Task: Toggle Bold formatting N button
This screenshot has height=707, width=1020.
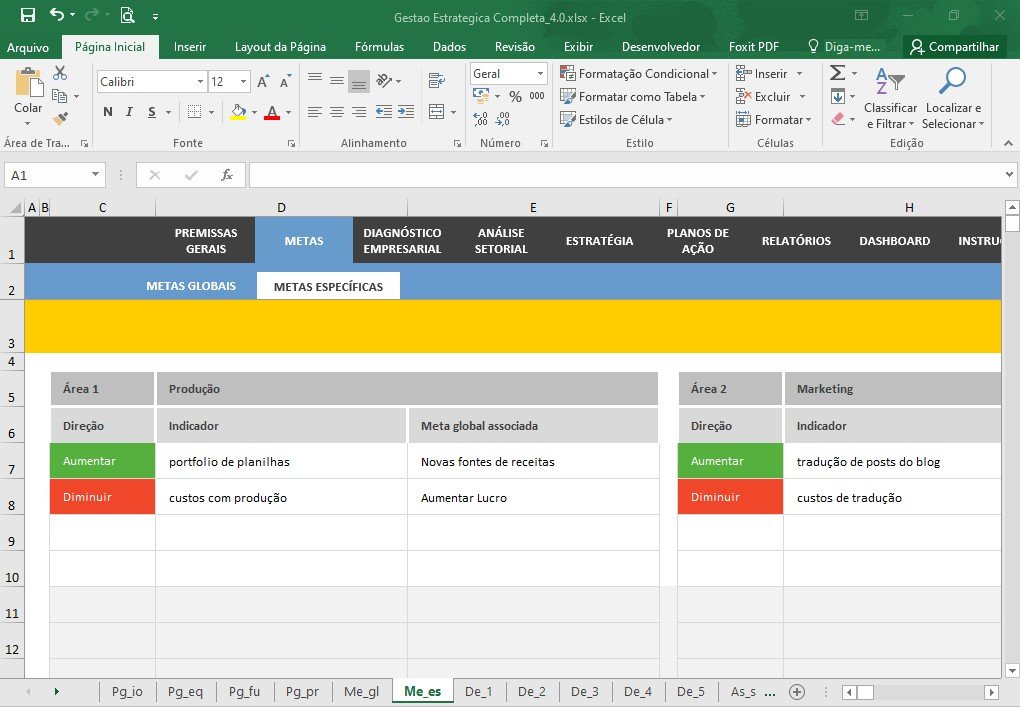Action: tap(108, 112)
